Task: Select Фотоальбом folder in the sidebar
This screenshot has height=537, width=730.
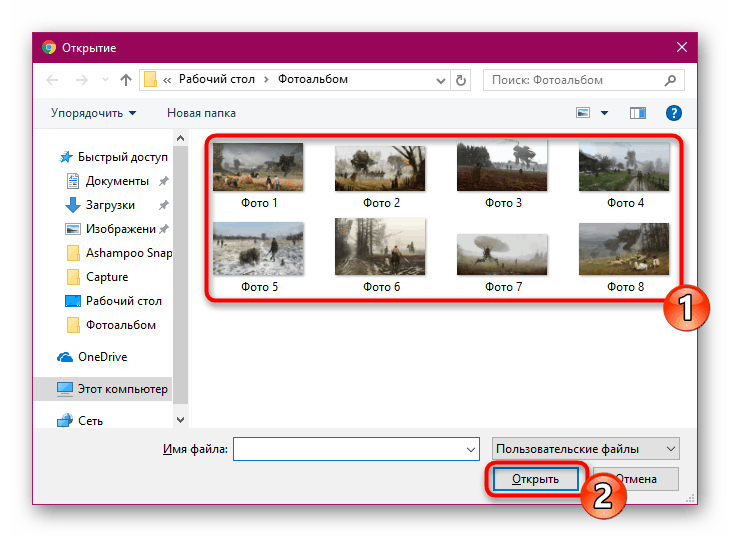Action: click(111, 325)
